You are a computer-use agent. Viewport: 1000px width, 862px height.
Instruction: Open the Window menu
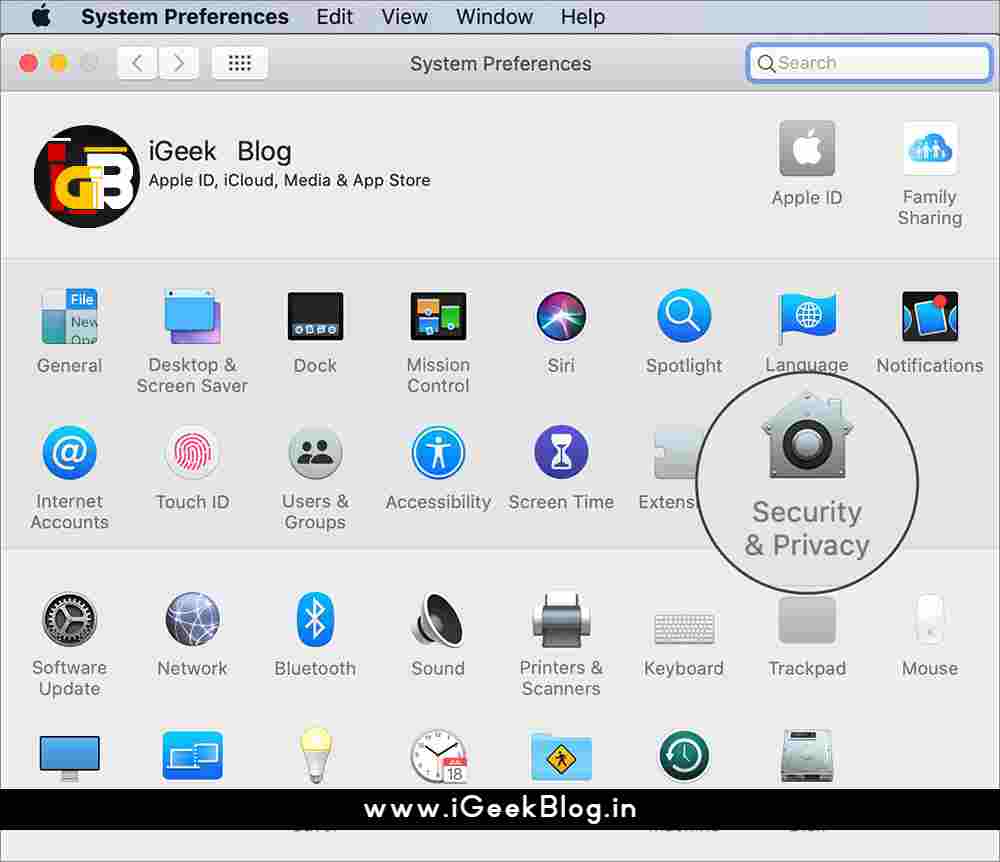click(494, 17)
